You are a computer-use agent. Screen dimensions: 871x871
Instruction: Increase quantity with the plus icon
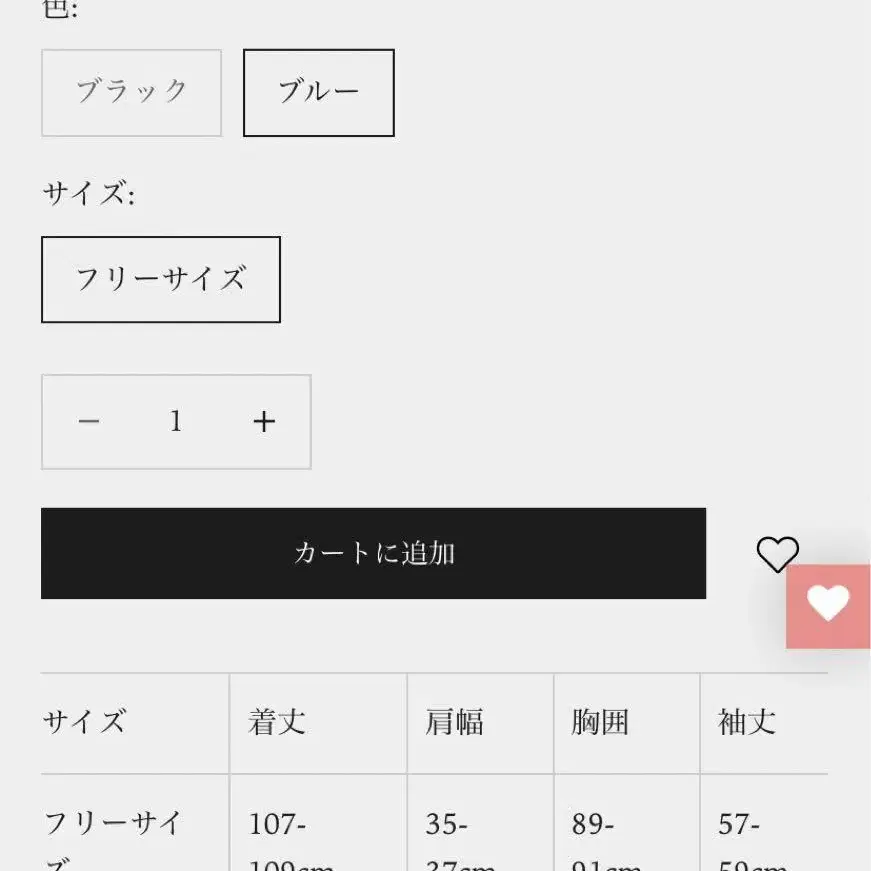coord(263,422)
